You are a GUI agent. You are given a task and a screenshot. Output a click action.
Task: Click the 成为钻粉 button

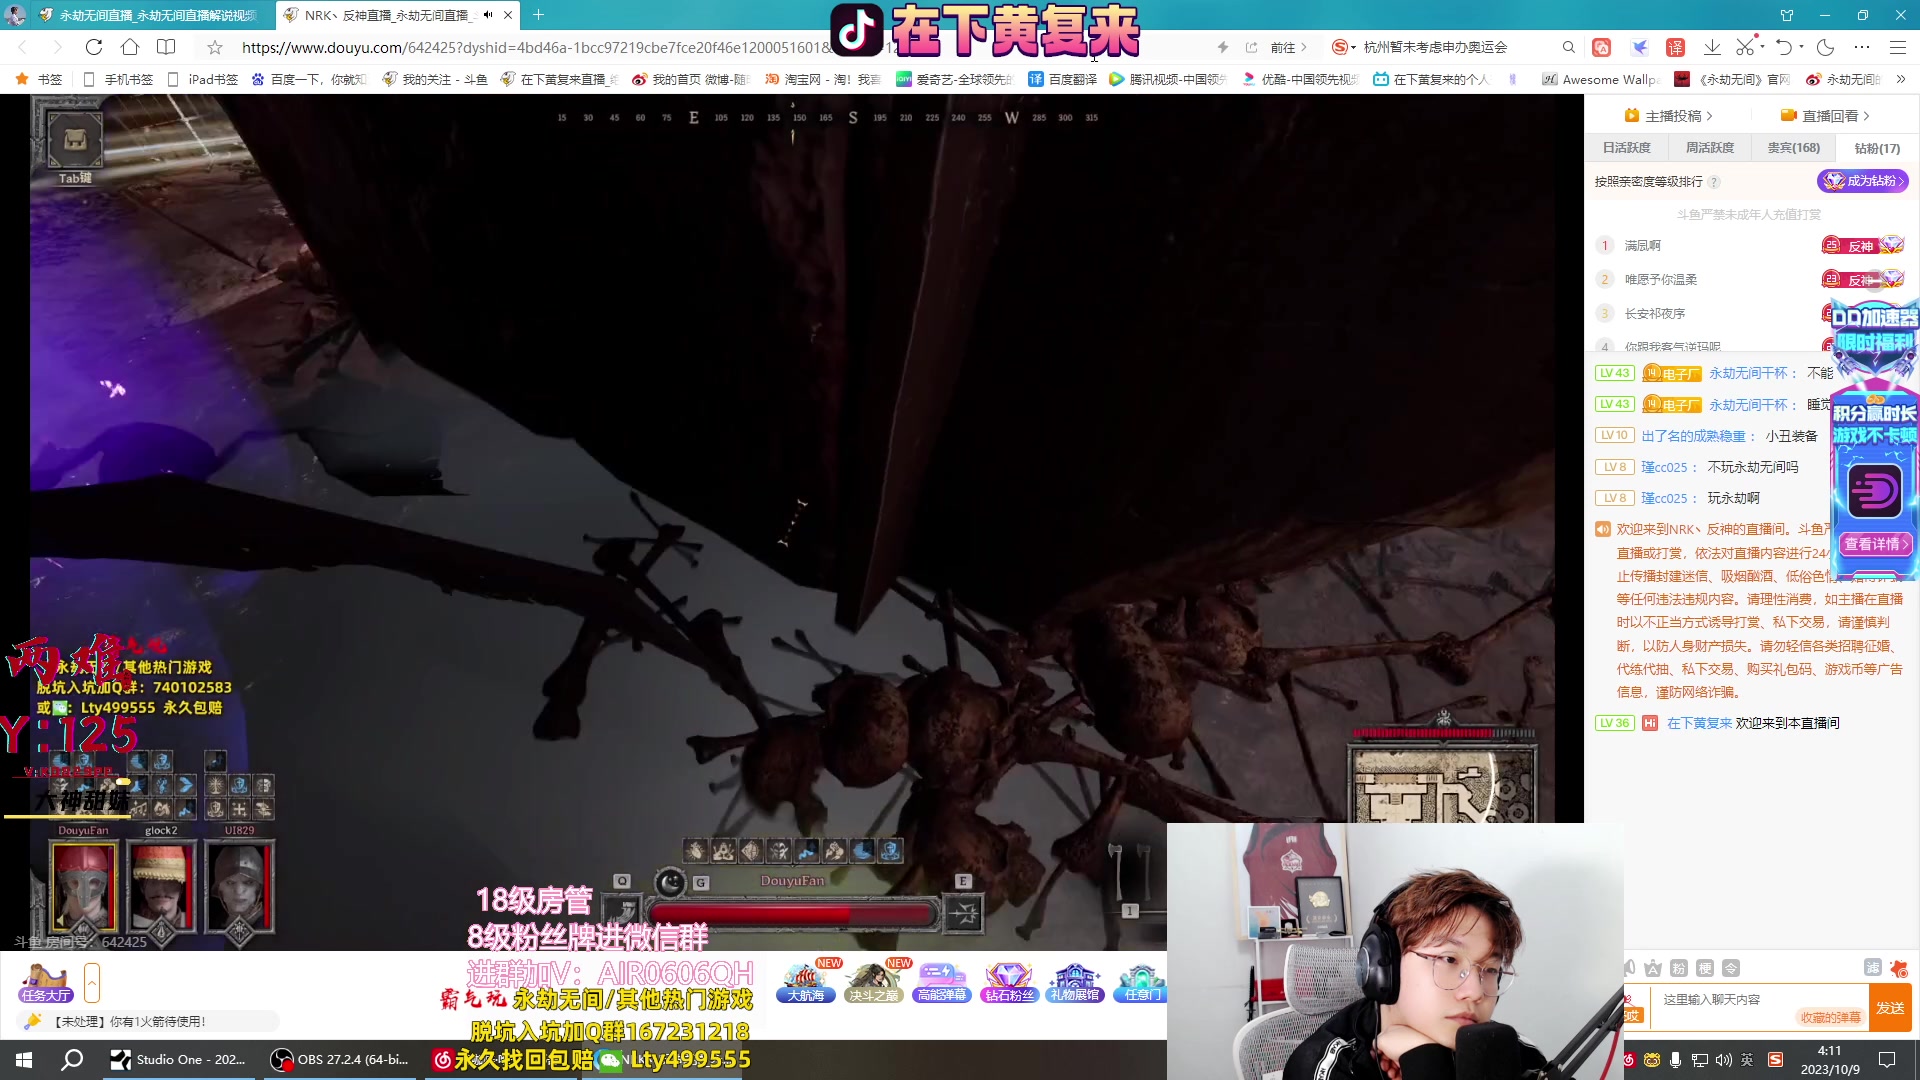tap(1863, 181)
